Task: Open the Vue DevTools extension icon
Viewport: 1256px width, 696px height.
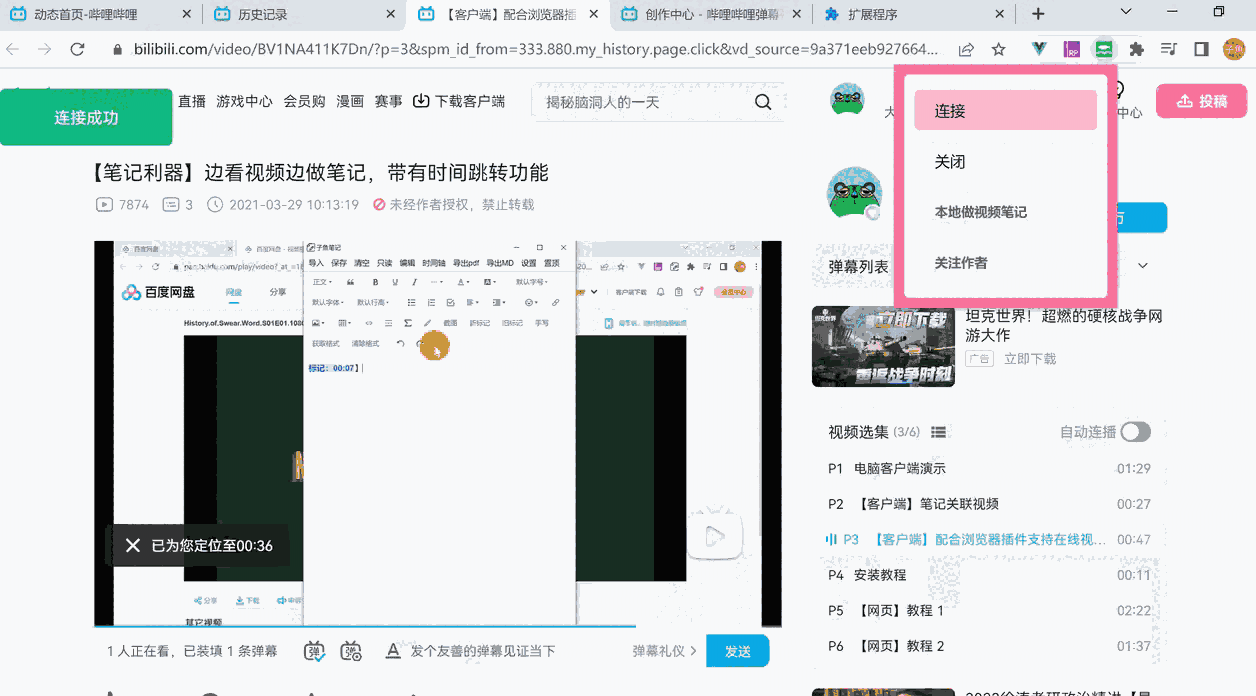Action: [x=1039, y=47]
